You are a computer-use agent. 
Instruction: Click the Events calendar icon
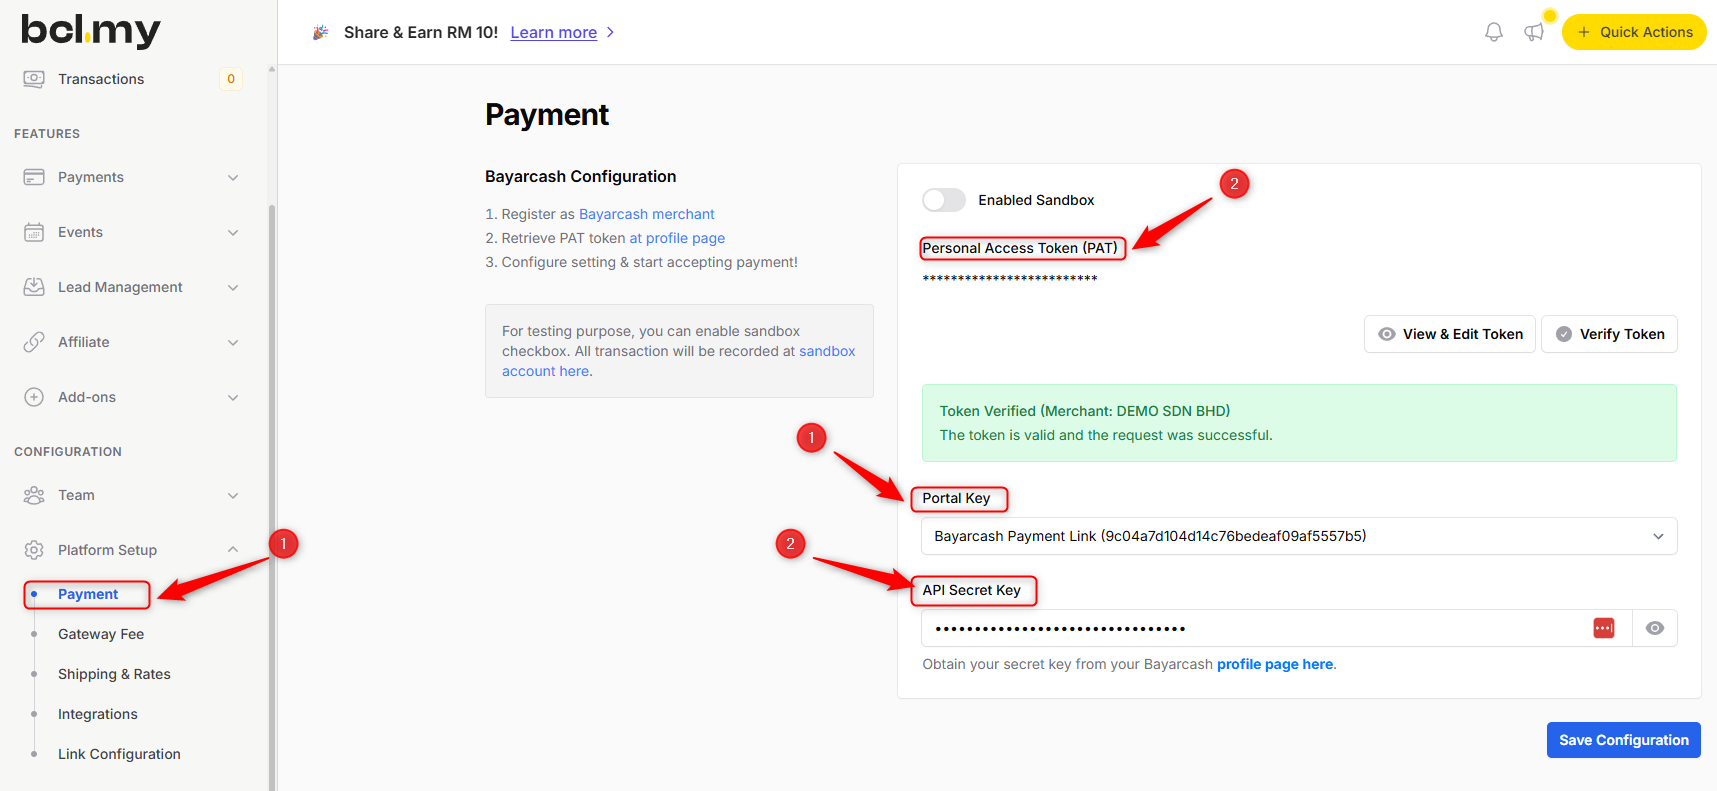(34, 232)
